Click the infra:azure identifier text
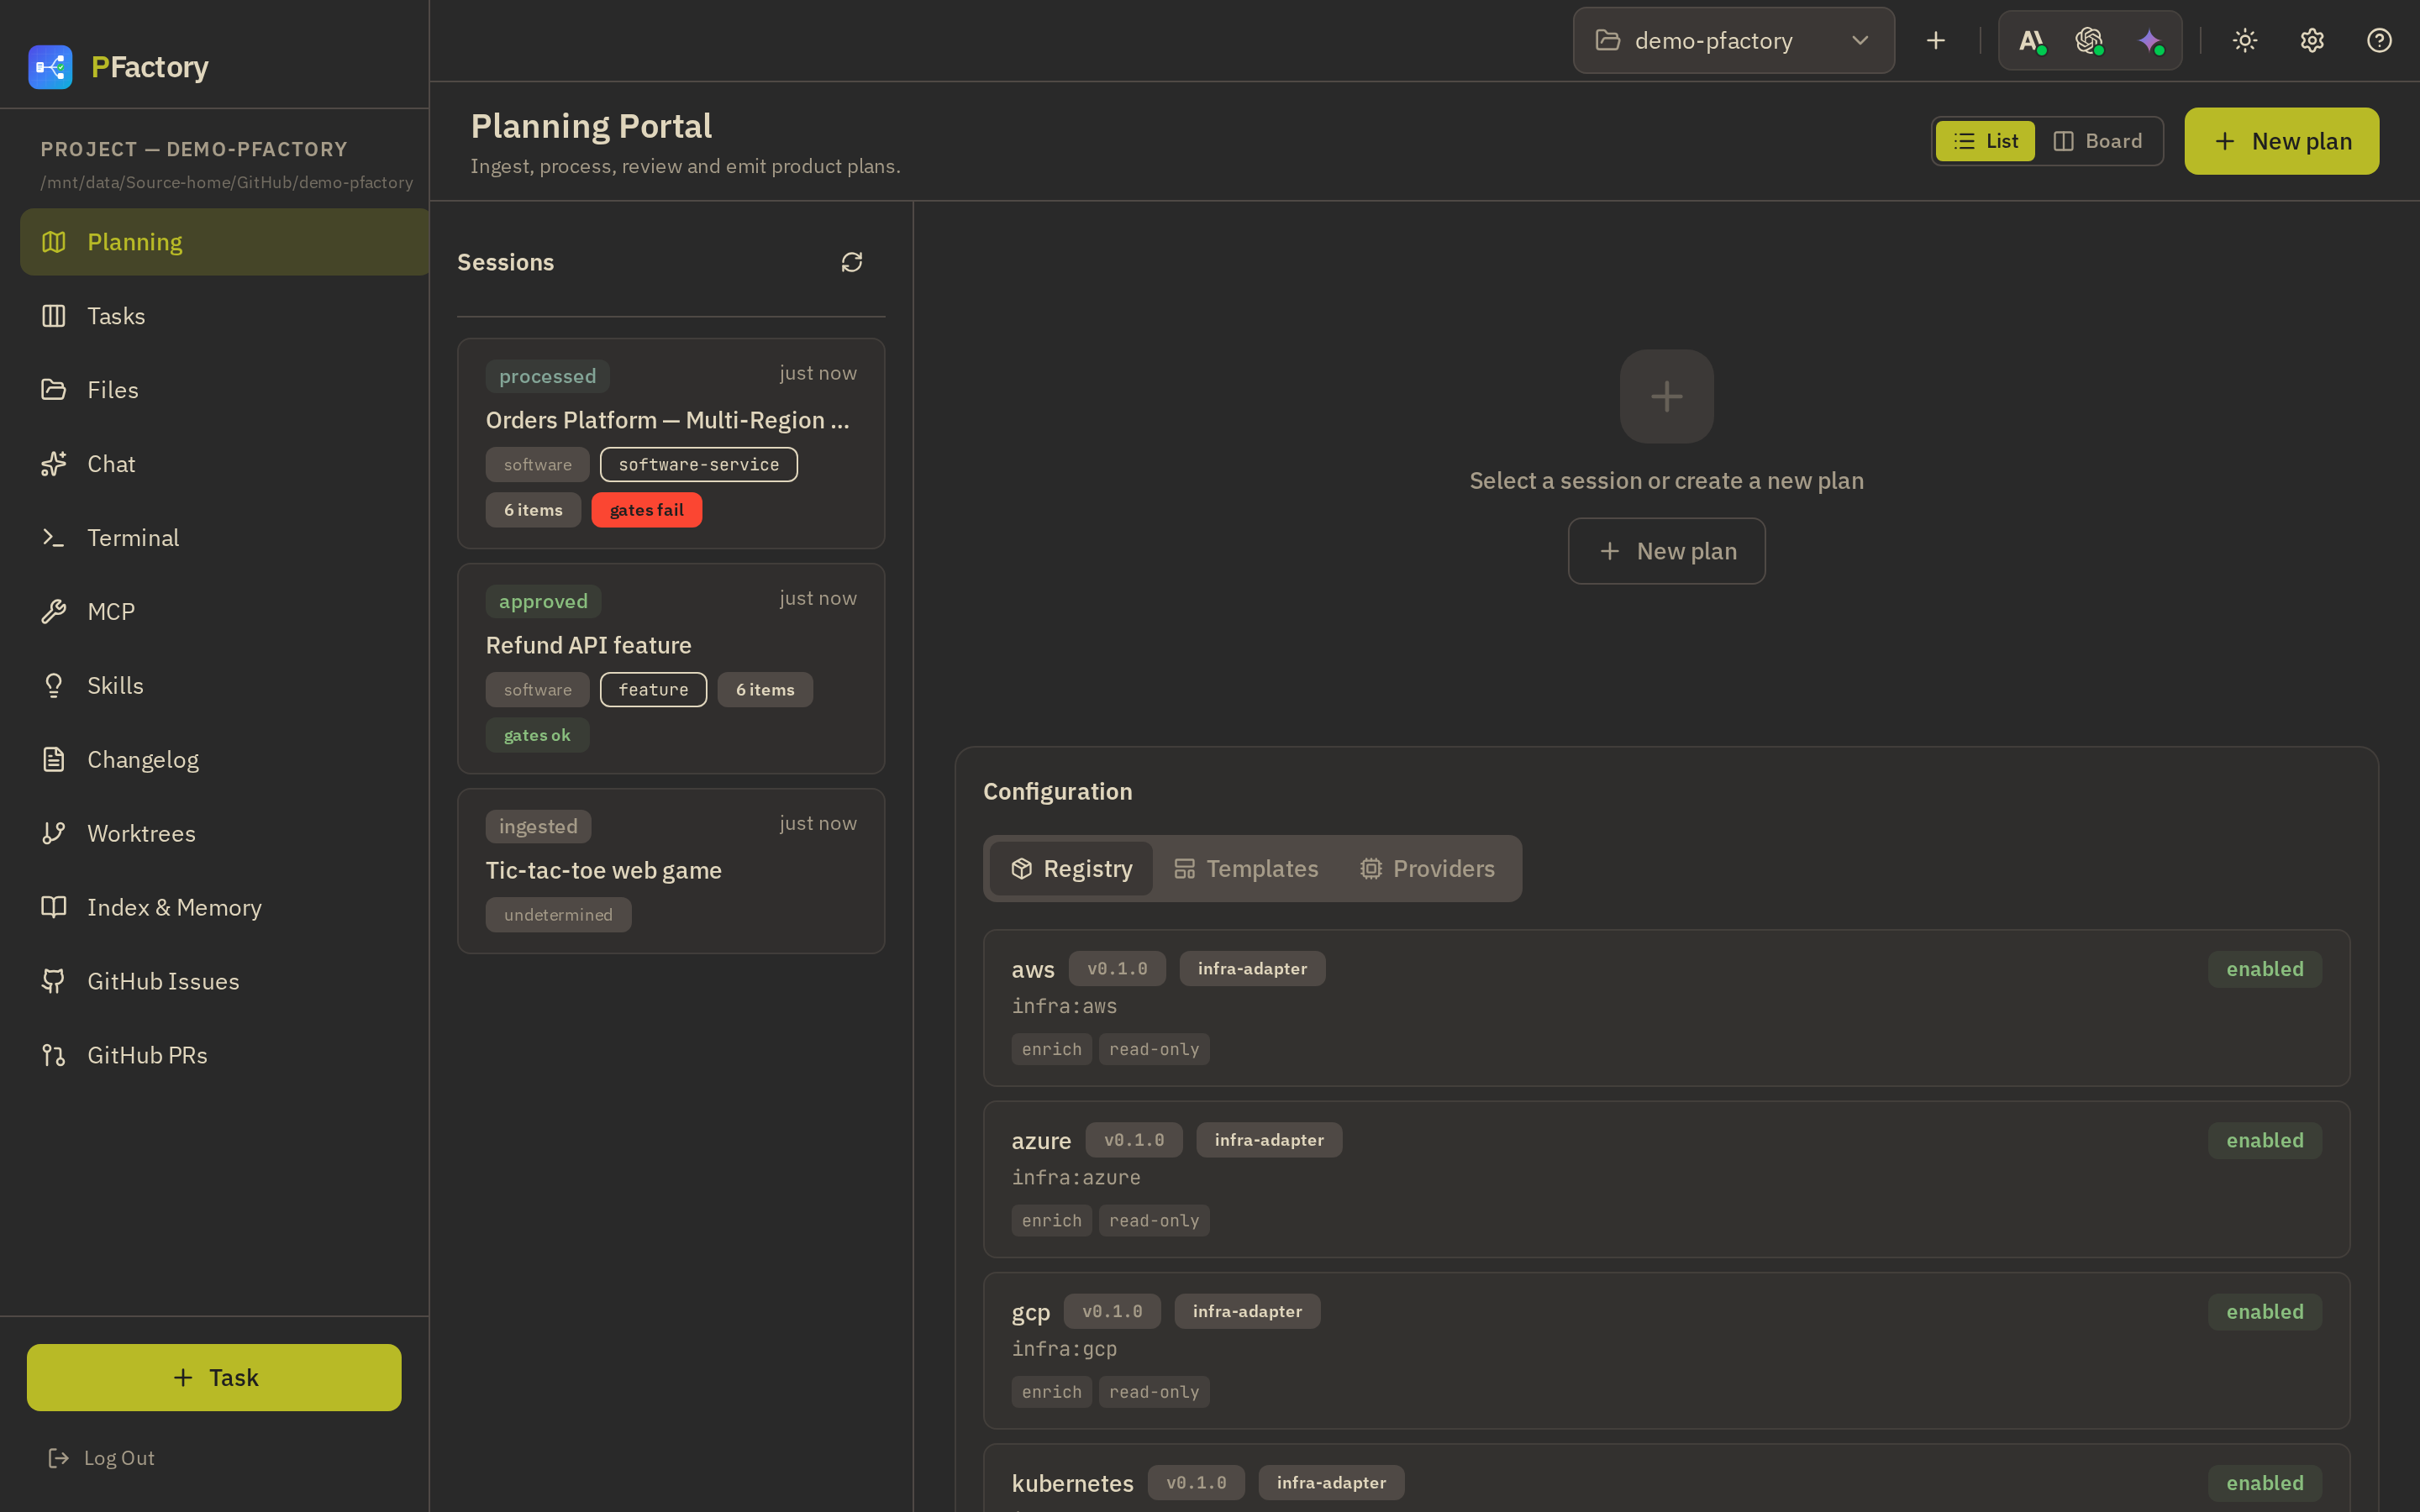 point(1076,1177)
